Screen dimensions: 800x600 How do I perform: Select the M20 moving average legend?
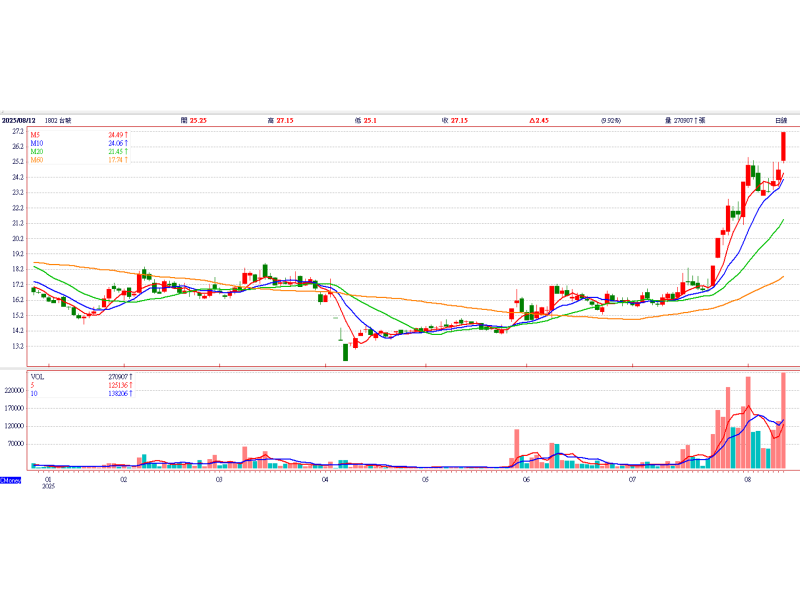[36, 151]
